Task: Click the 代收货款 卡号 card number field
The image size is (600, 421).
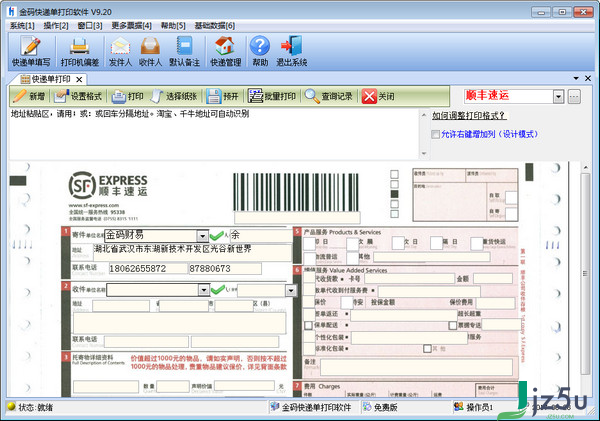Action: (408, 278)
